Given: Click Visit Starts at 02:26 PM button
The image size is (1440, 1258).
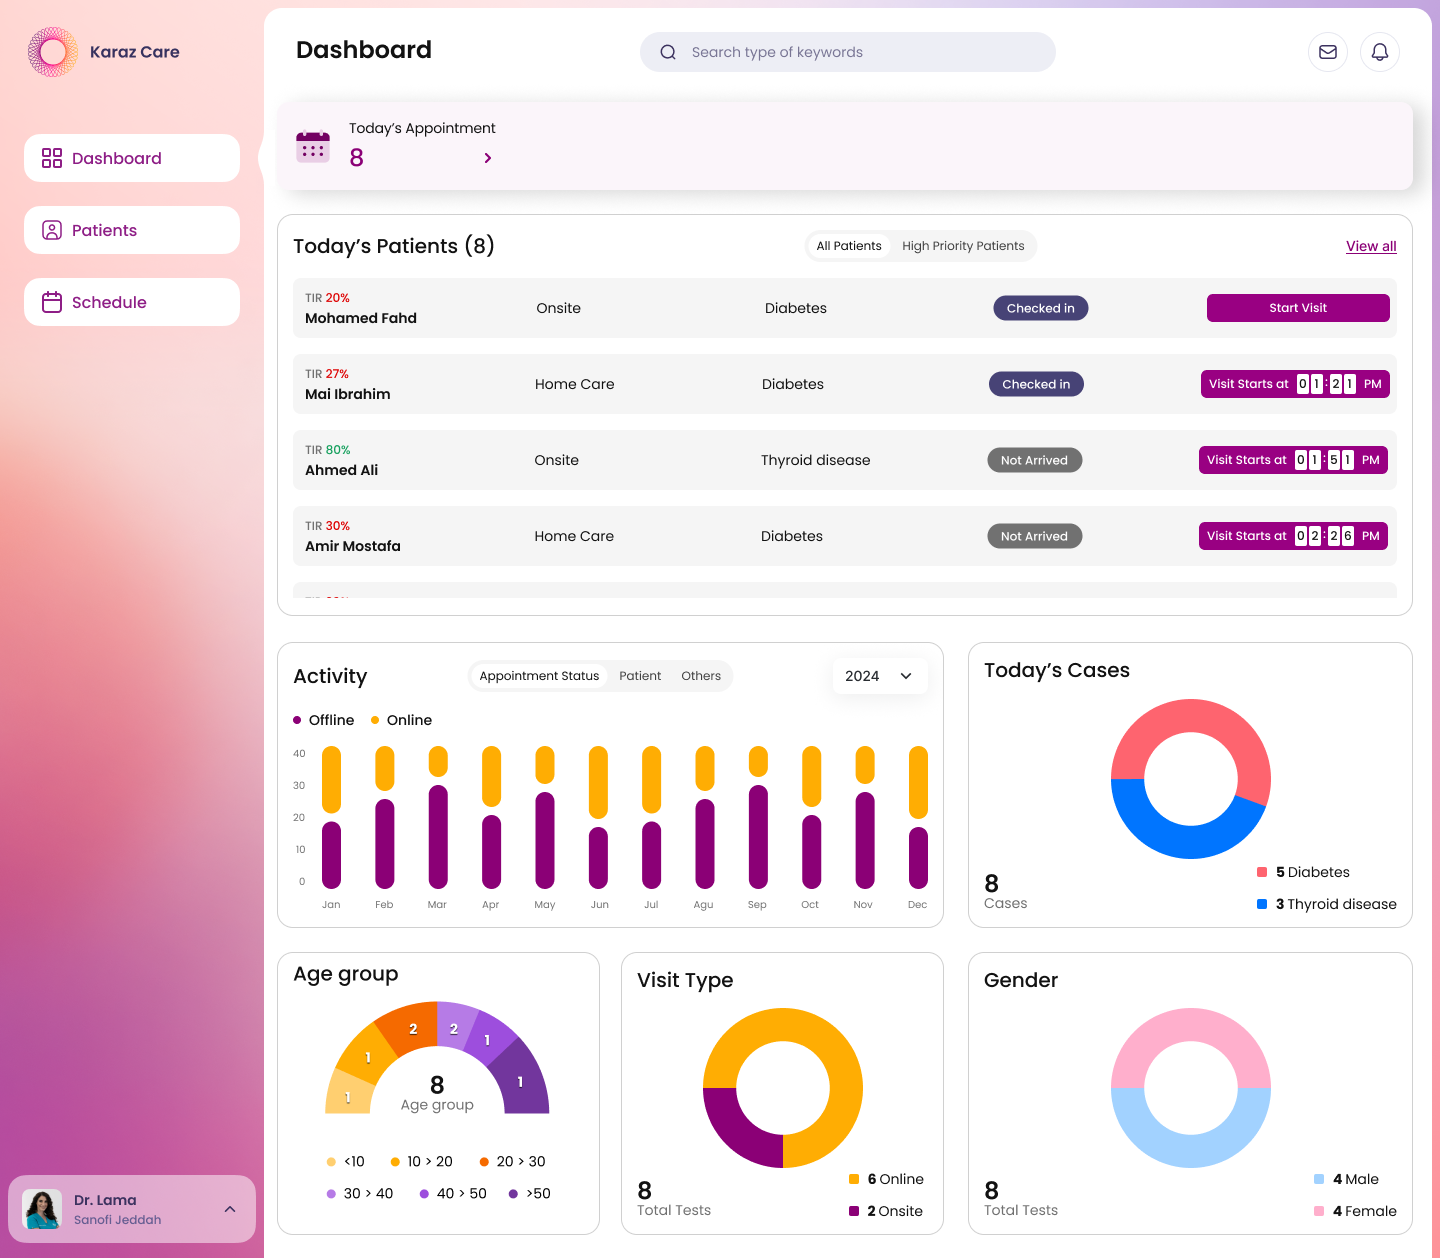Looking at the screenshot, I should point(1293,536).
